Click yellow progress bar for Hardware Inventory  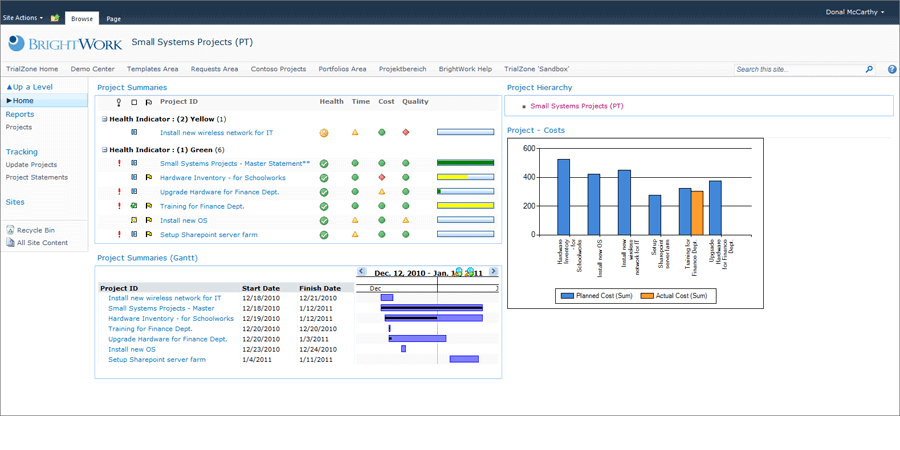coord(465,177)
